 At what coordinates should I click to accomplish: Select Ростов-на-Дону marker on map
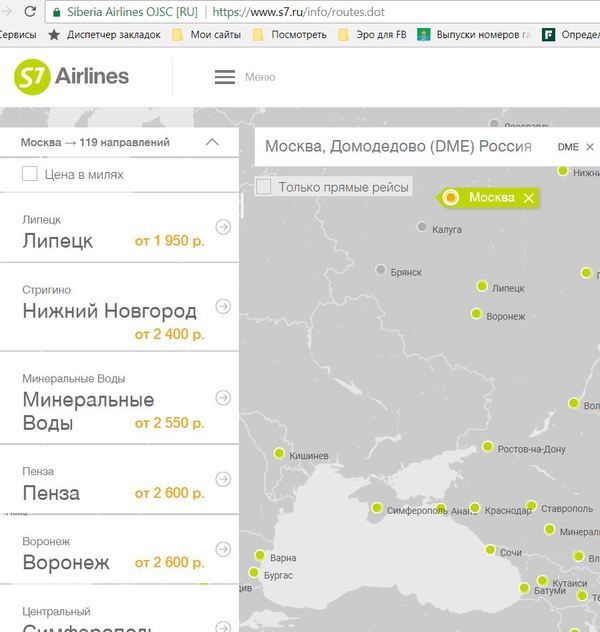pyautogui.click(x=488, y=447)
